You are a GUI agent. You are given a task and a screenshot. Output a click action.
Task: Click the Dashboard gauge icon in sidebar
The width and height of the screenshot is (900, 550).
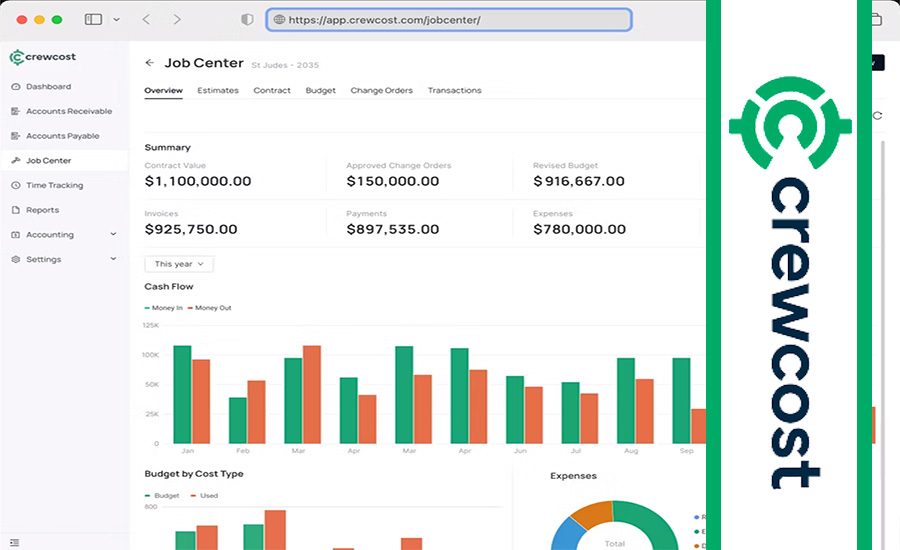pyautogui.click(x=16, y=87)
